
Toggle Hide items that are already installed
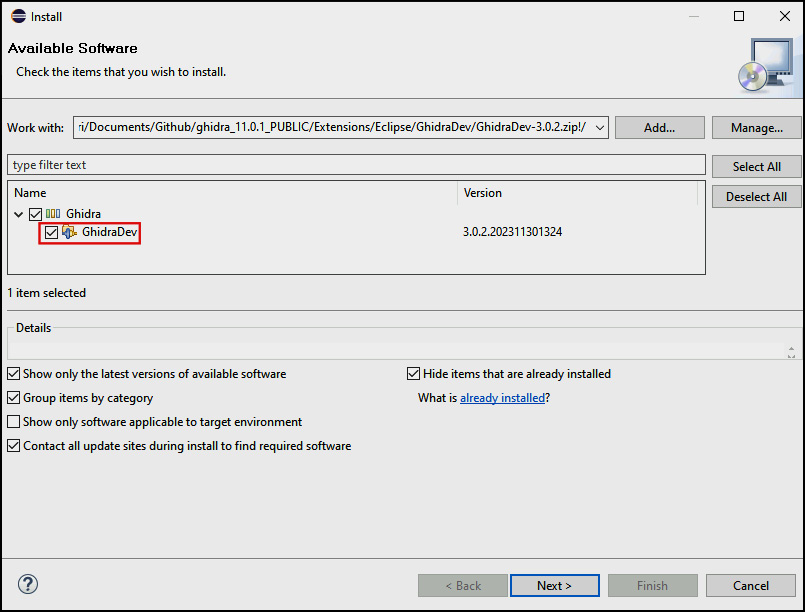(413, 374)
